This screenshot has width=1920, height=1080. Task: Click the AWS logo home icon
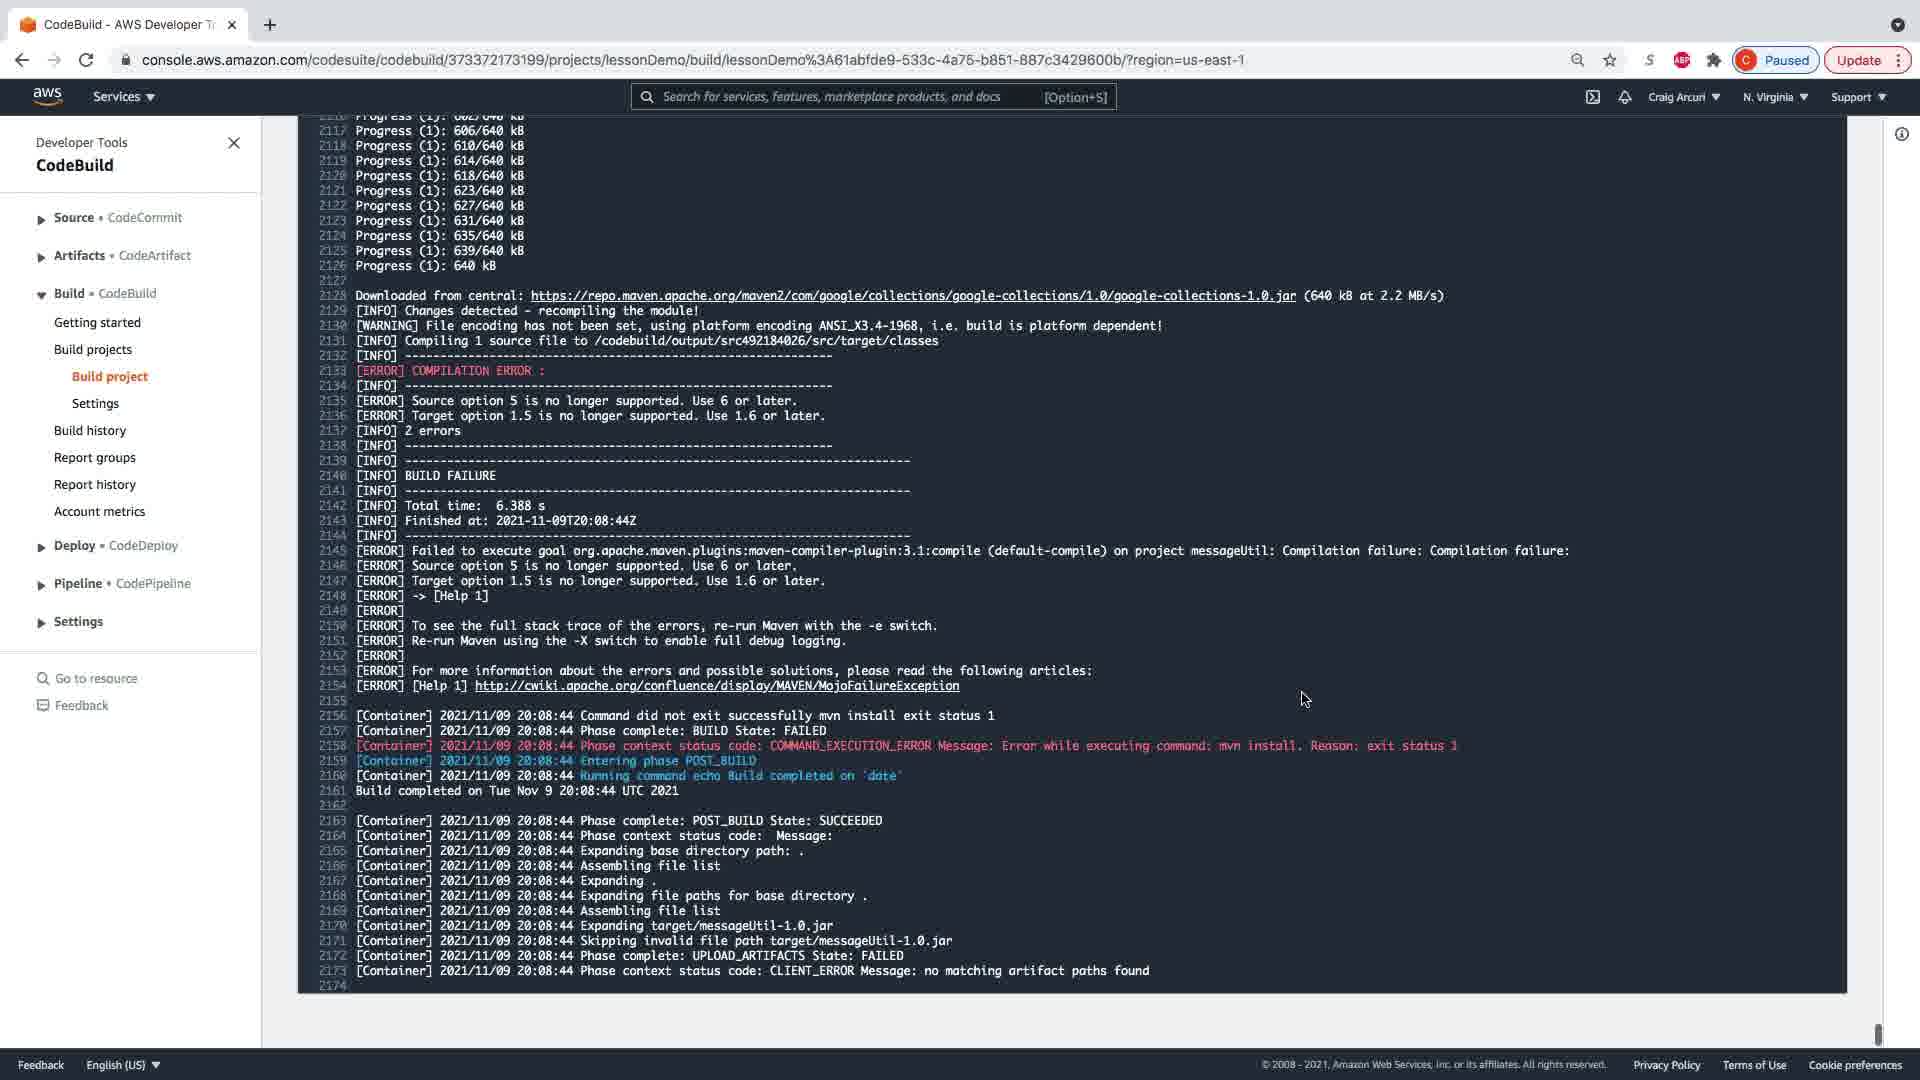click(47, 96)
